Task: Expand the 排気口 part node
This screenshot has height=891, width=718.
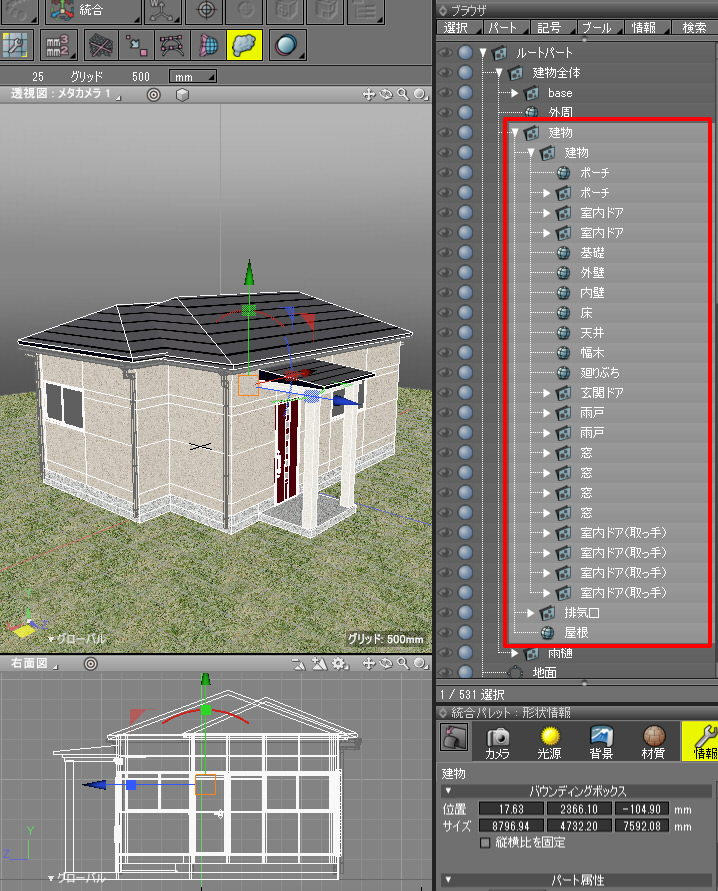Action: coord(531,613)
